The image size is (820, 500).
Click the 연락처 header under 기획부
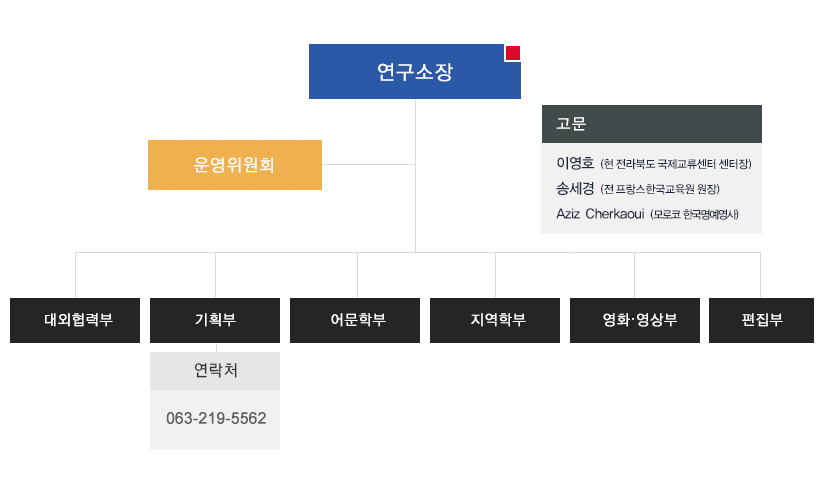215,371
